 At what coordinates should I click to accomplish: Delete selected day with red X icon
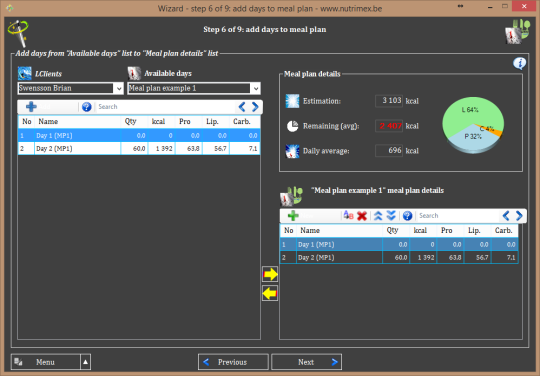point(362,216)
